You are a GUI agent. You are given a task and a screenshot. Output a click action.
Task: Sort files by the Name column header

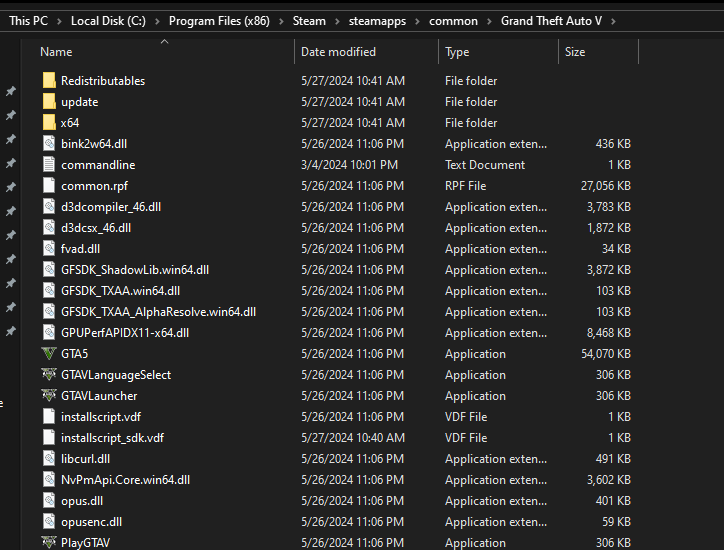[x=56, y=52]
